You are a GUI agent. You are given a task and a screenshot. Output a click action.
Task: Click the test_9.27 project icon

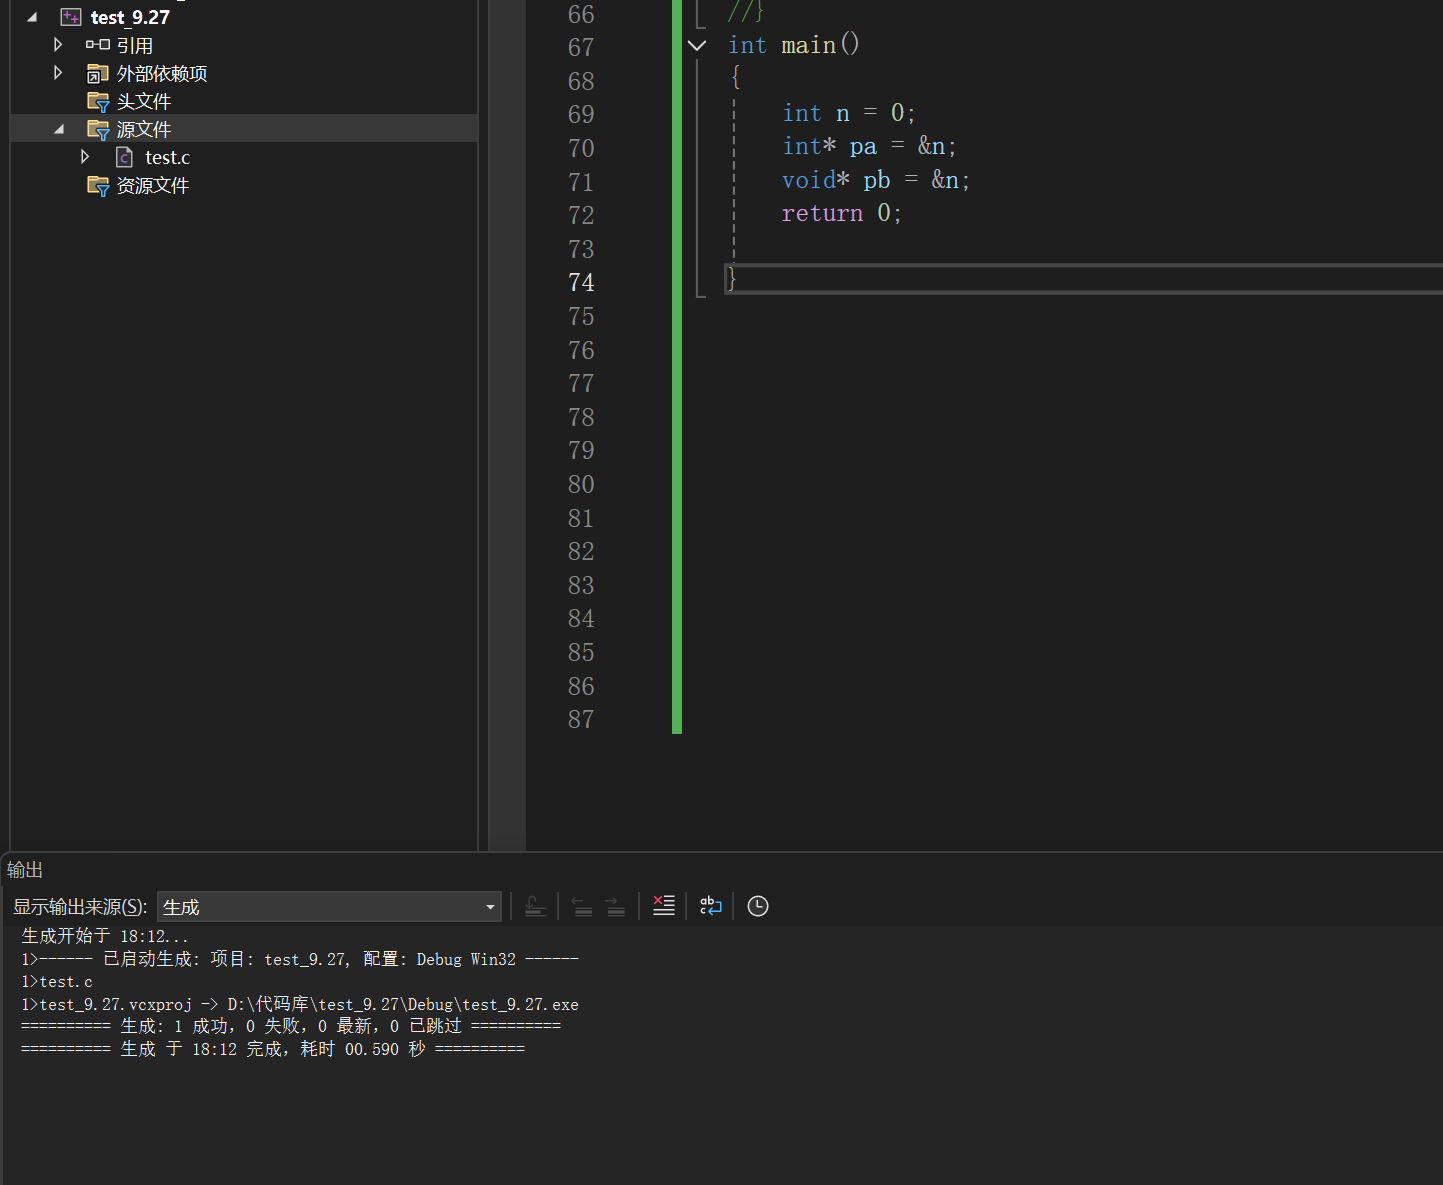(71, 17)
